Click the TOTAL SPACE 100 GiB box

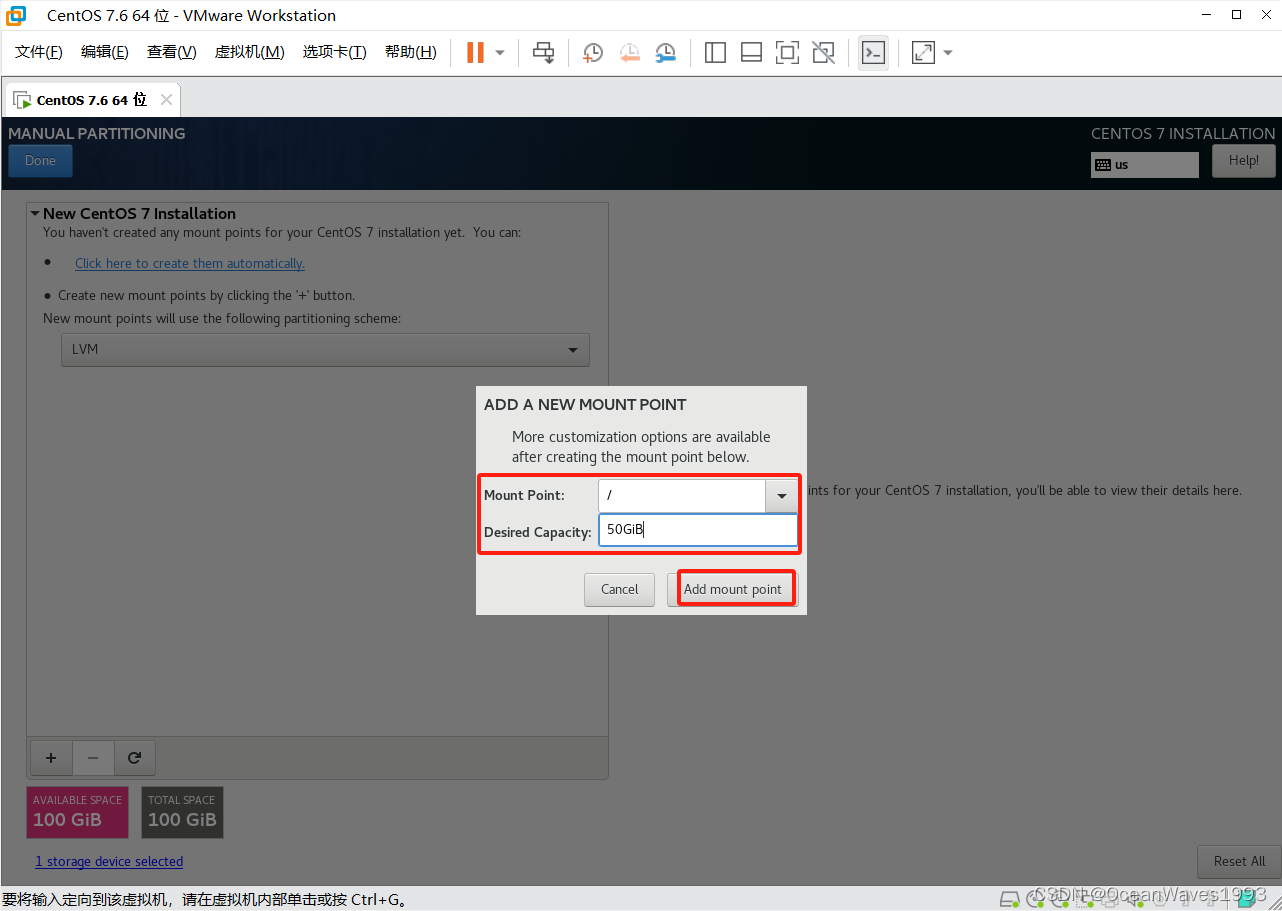(182, 812)
